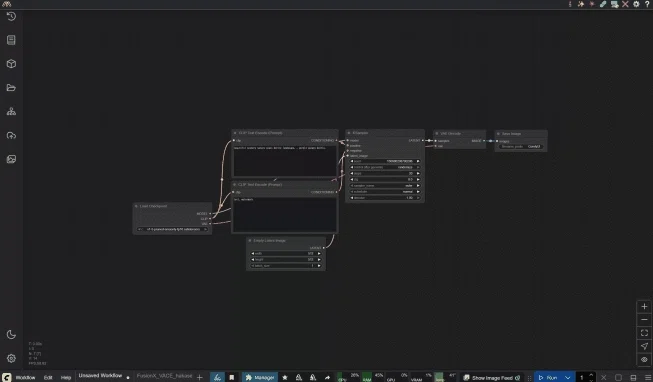Open the hamburger menu at bottom right
Image resolution: width=653 pixels, height=382 pixels.
(648, 377)
